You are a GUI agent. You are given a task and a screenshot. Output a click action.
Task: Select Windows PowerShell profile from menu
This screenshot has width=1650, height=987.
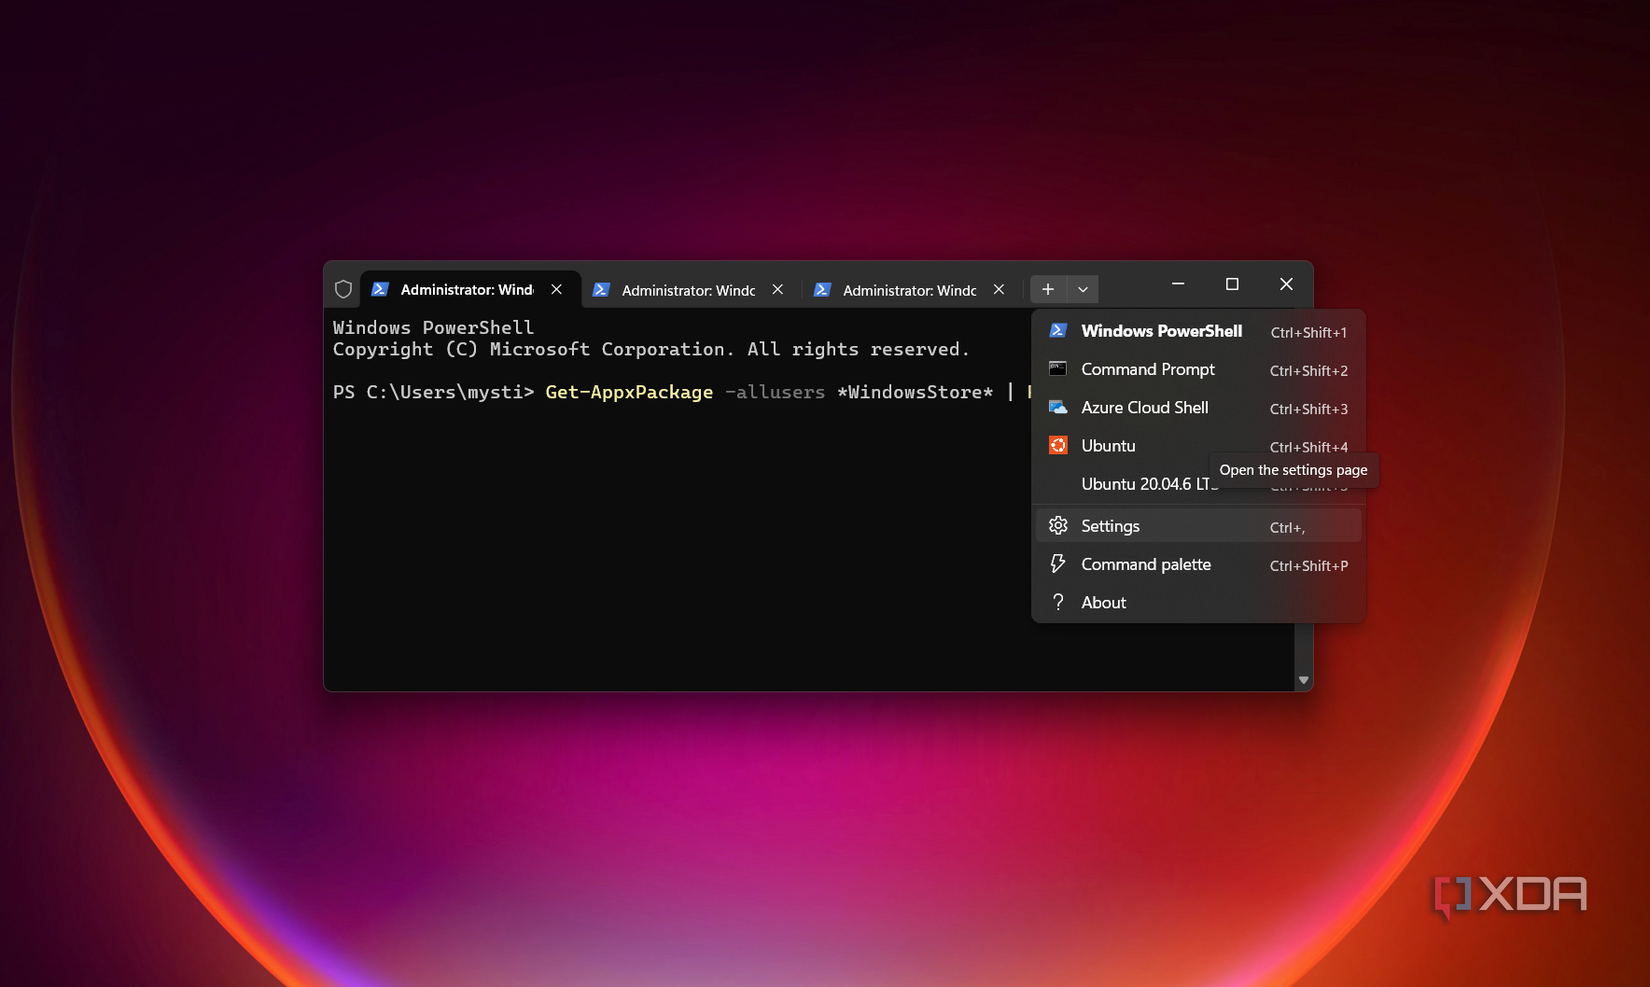[x=1198, y=331]
